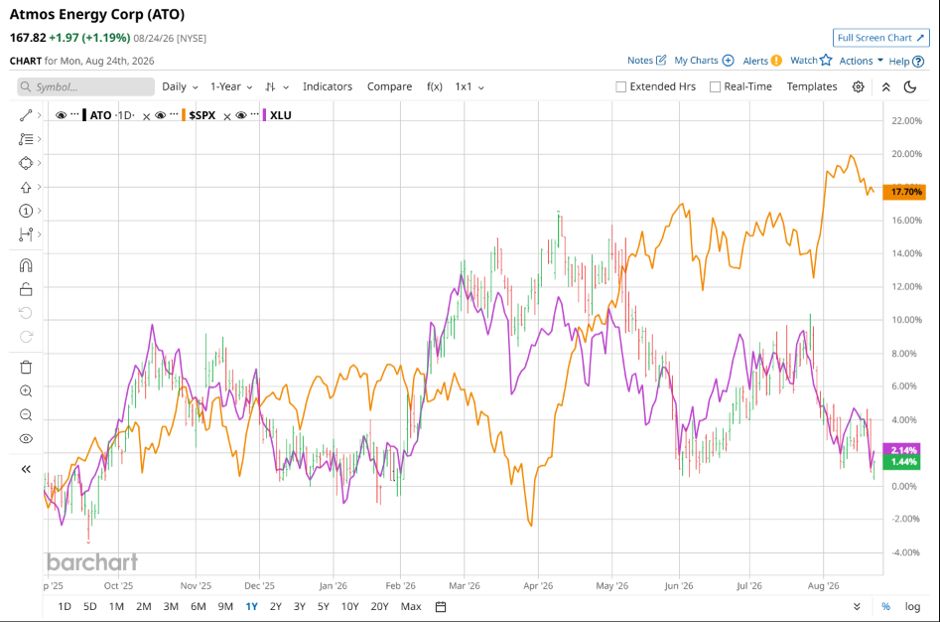940x622 pixels.
Task: Click the Notes edit icon
Action: click(661, 60)
